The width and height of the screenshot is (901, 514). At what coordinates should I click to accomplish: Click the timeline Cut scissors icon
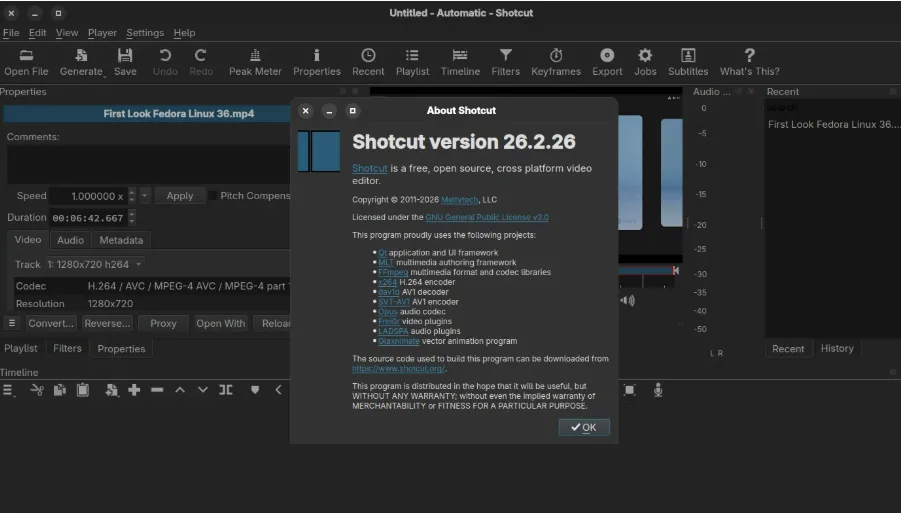[x=37, y=391]
